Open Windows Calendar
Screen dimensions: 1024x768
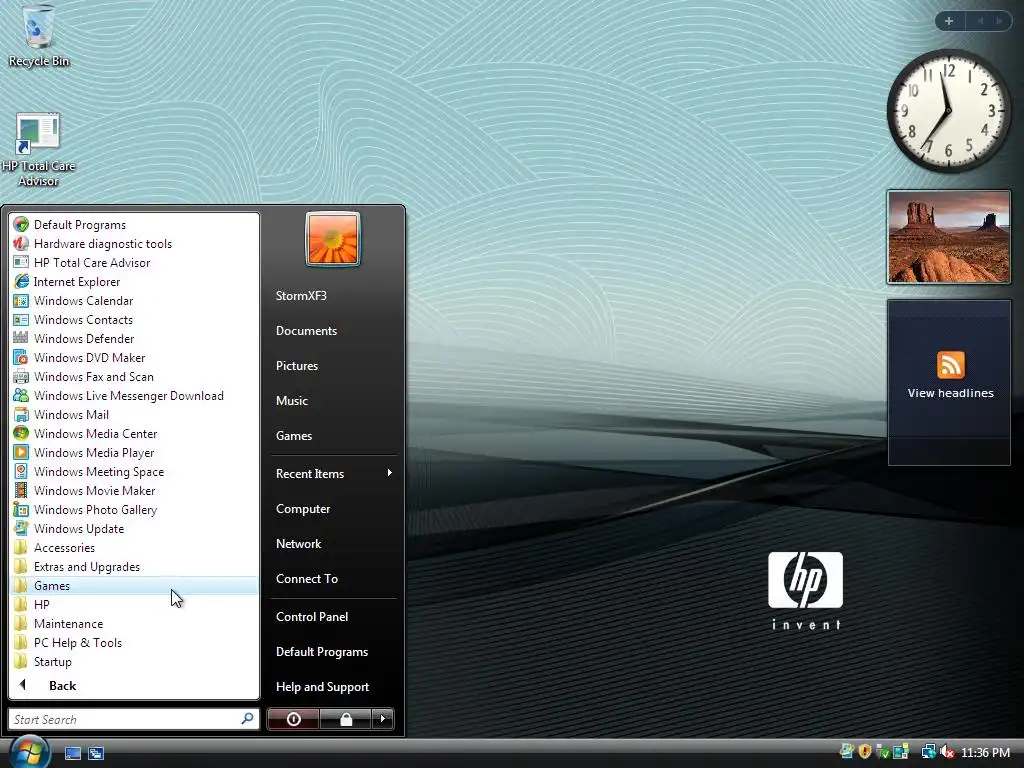pos(135,300)
